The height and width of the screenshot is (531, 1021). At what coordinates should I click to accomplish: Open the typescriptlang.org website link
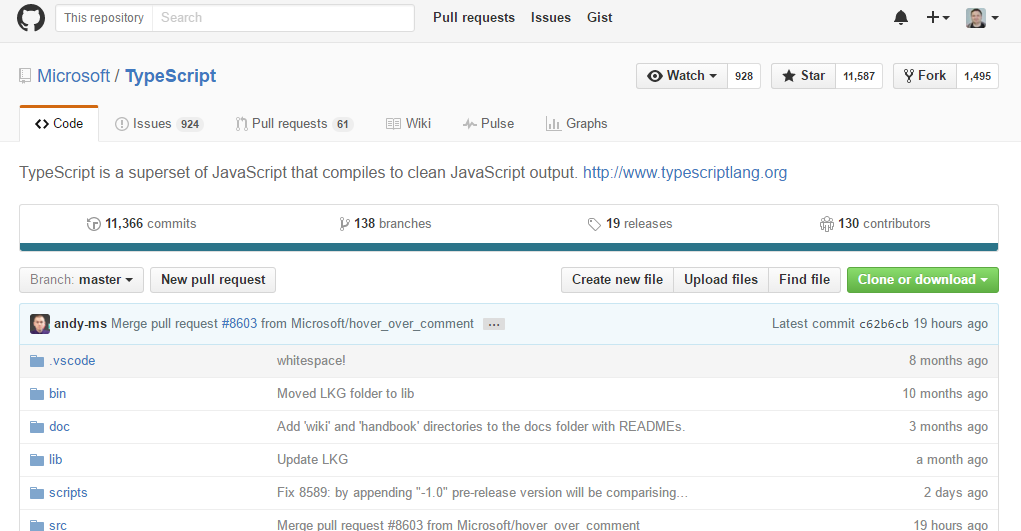[x=685, y=173]
